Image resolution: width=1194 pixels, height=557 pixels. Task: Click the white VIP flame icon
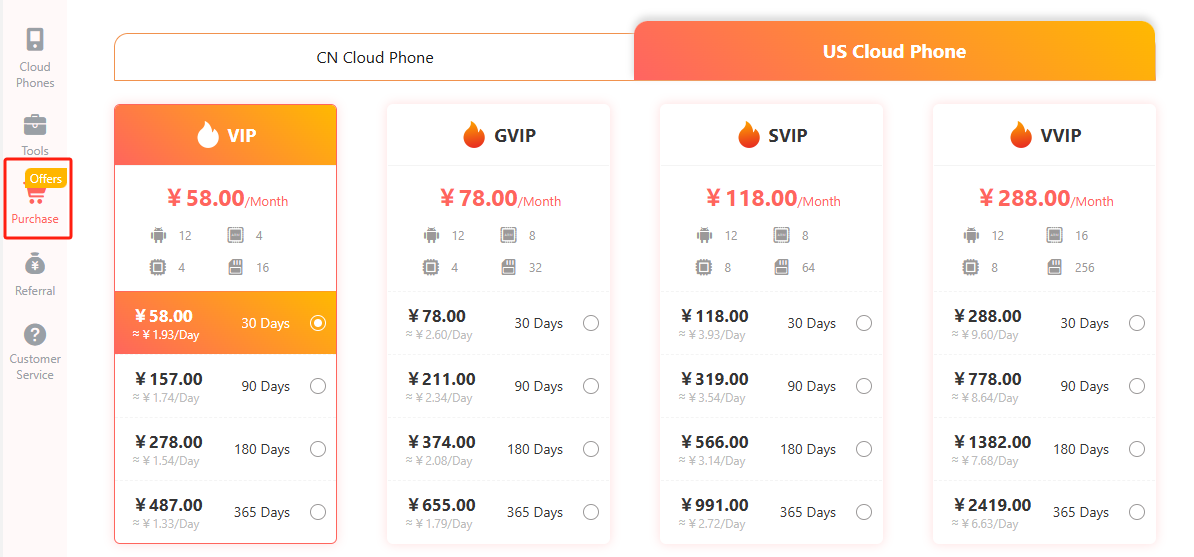click(207, 136)
